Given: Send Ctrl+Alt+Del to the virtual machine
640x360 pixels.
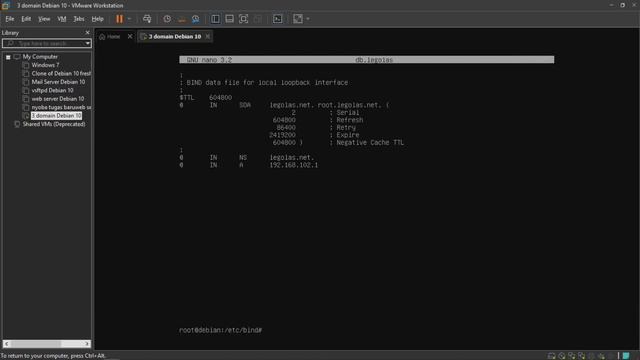Looking at the screenshot, I should tap(147, 19).
